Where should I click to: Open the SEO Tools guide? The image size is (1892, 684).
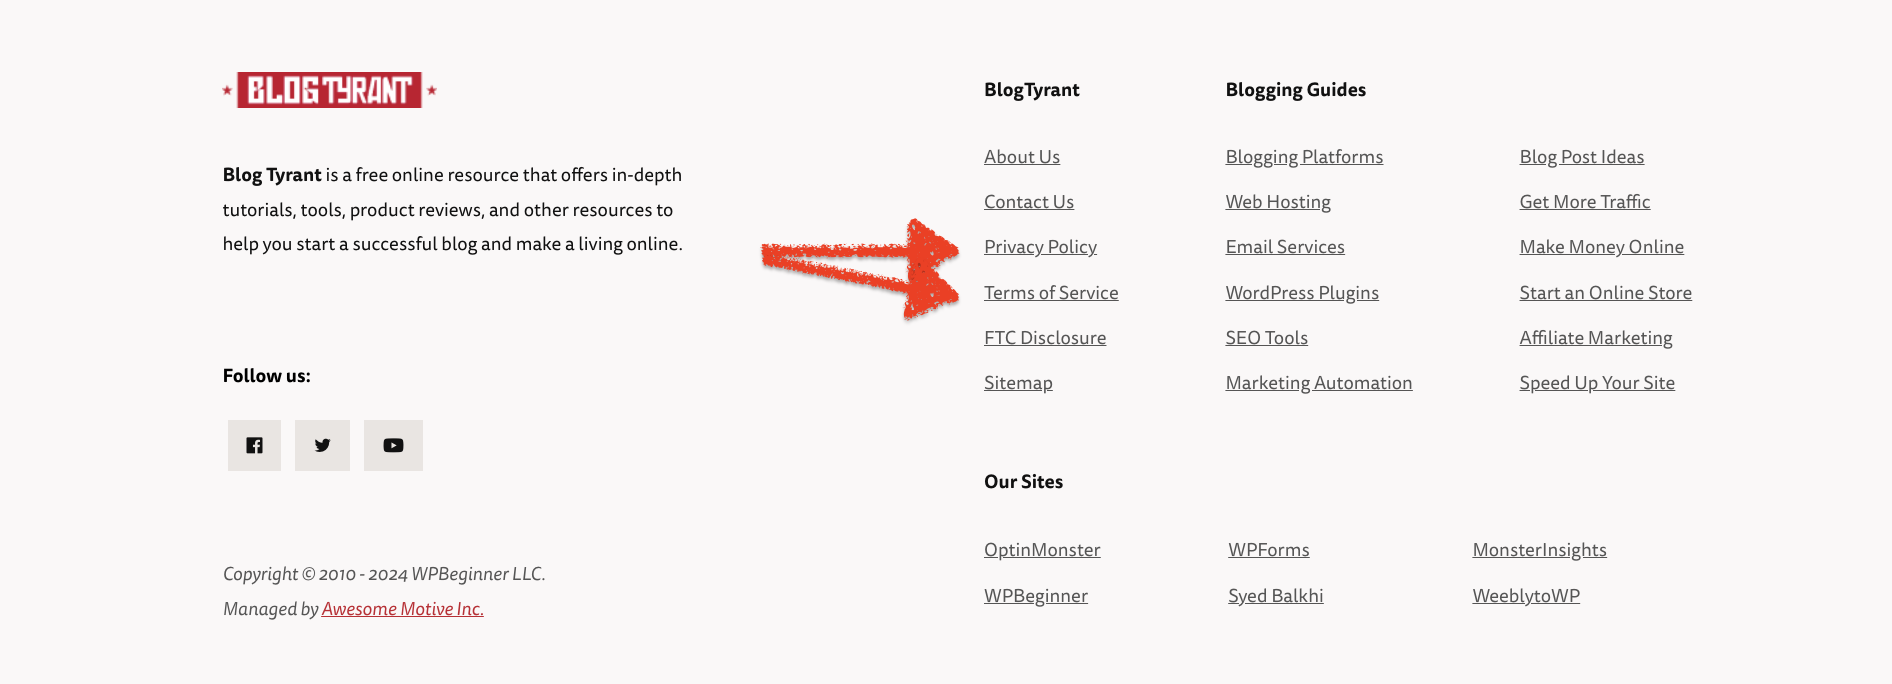tap(1266, 338)
